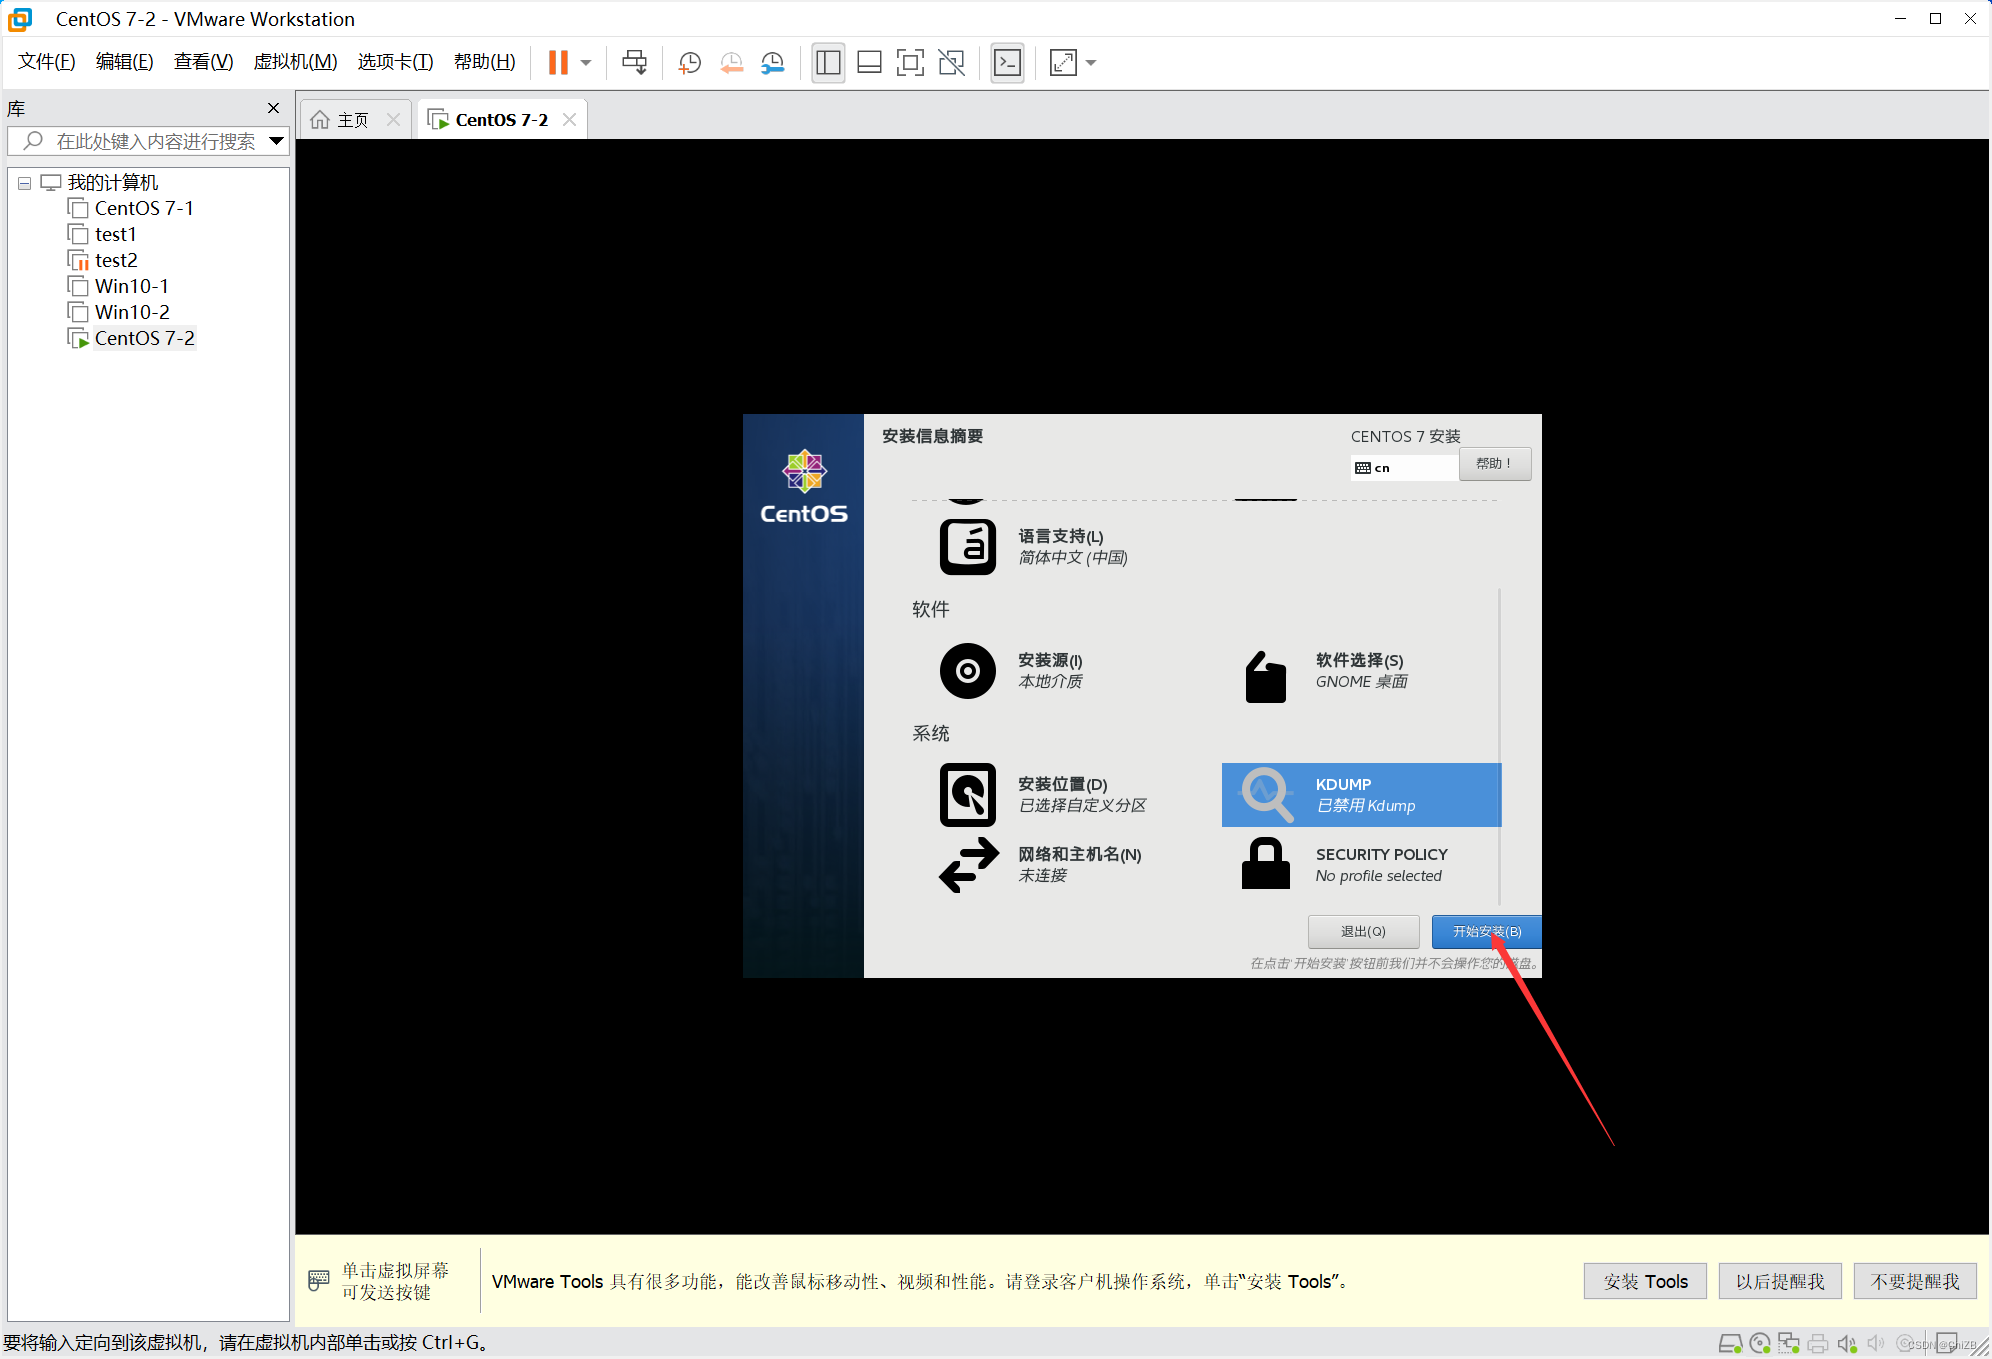Select Win10-1 in the library tree
The width and height of the screenshot is (1992, 1359).
[x=131, y=286]
